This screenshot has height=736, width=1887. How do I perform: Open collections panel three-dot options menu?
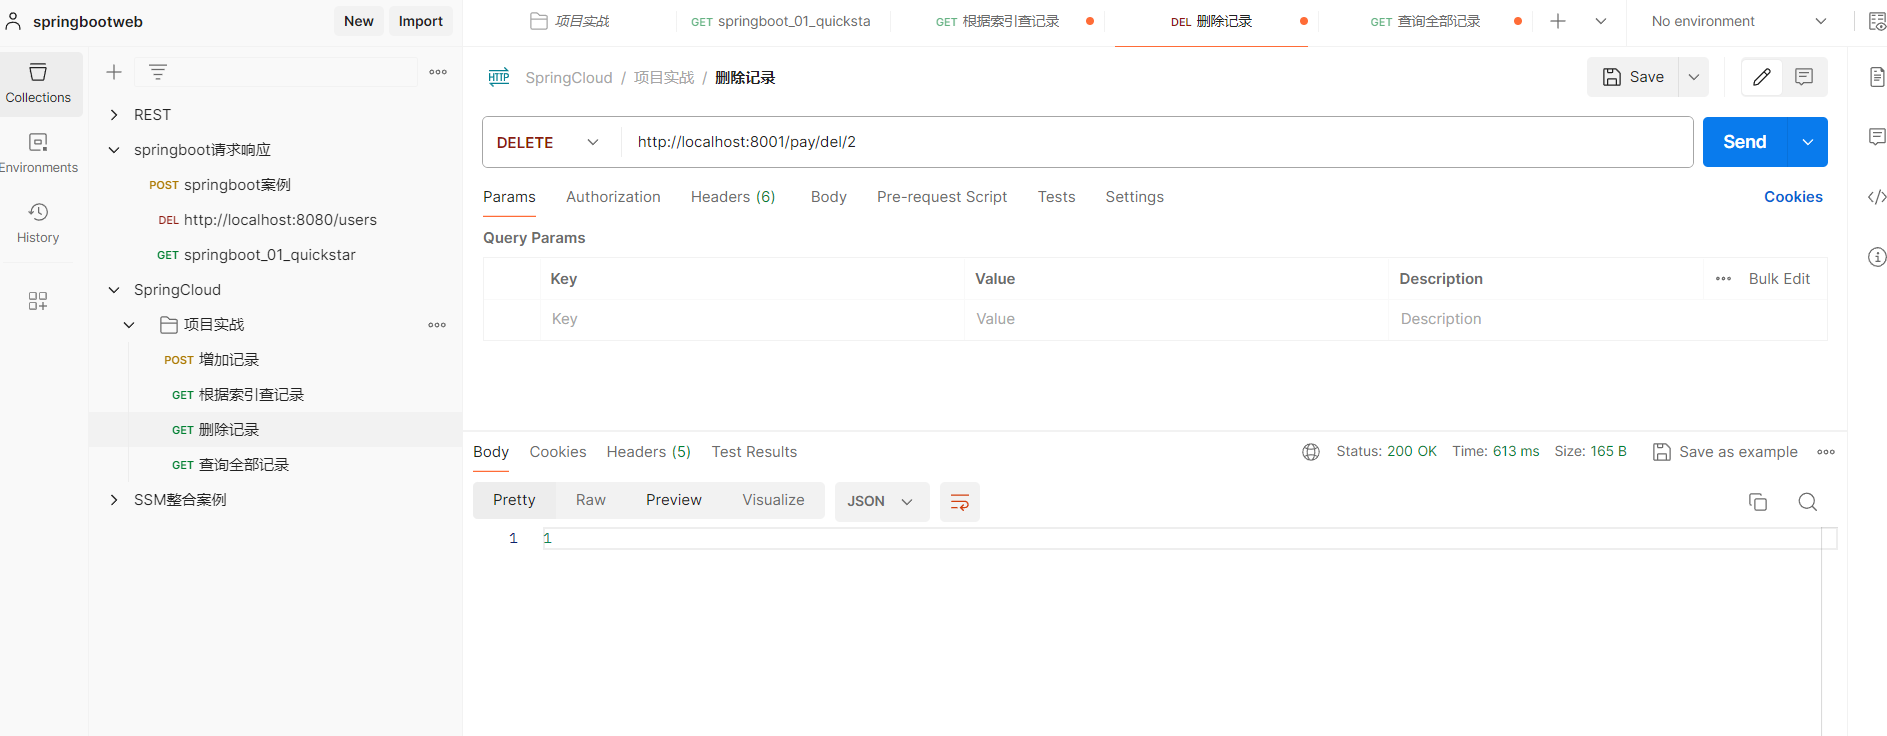(438, 72)
